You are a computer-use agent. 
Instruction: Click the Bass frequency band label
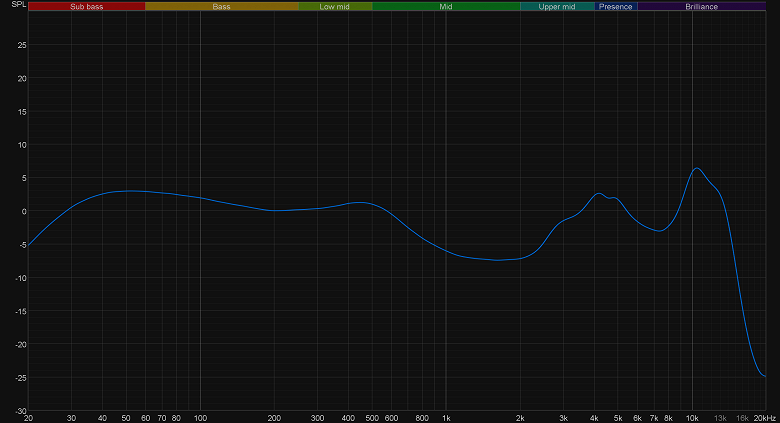click(221, 6)
